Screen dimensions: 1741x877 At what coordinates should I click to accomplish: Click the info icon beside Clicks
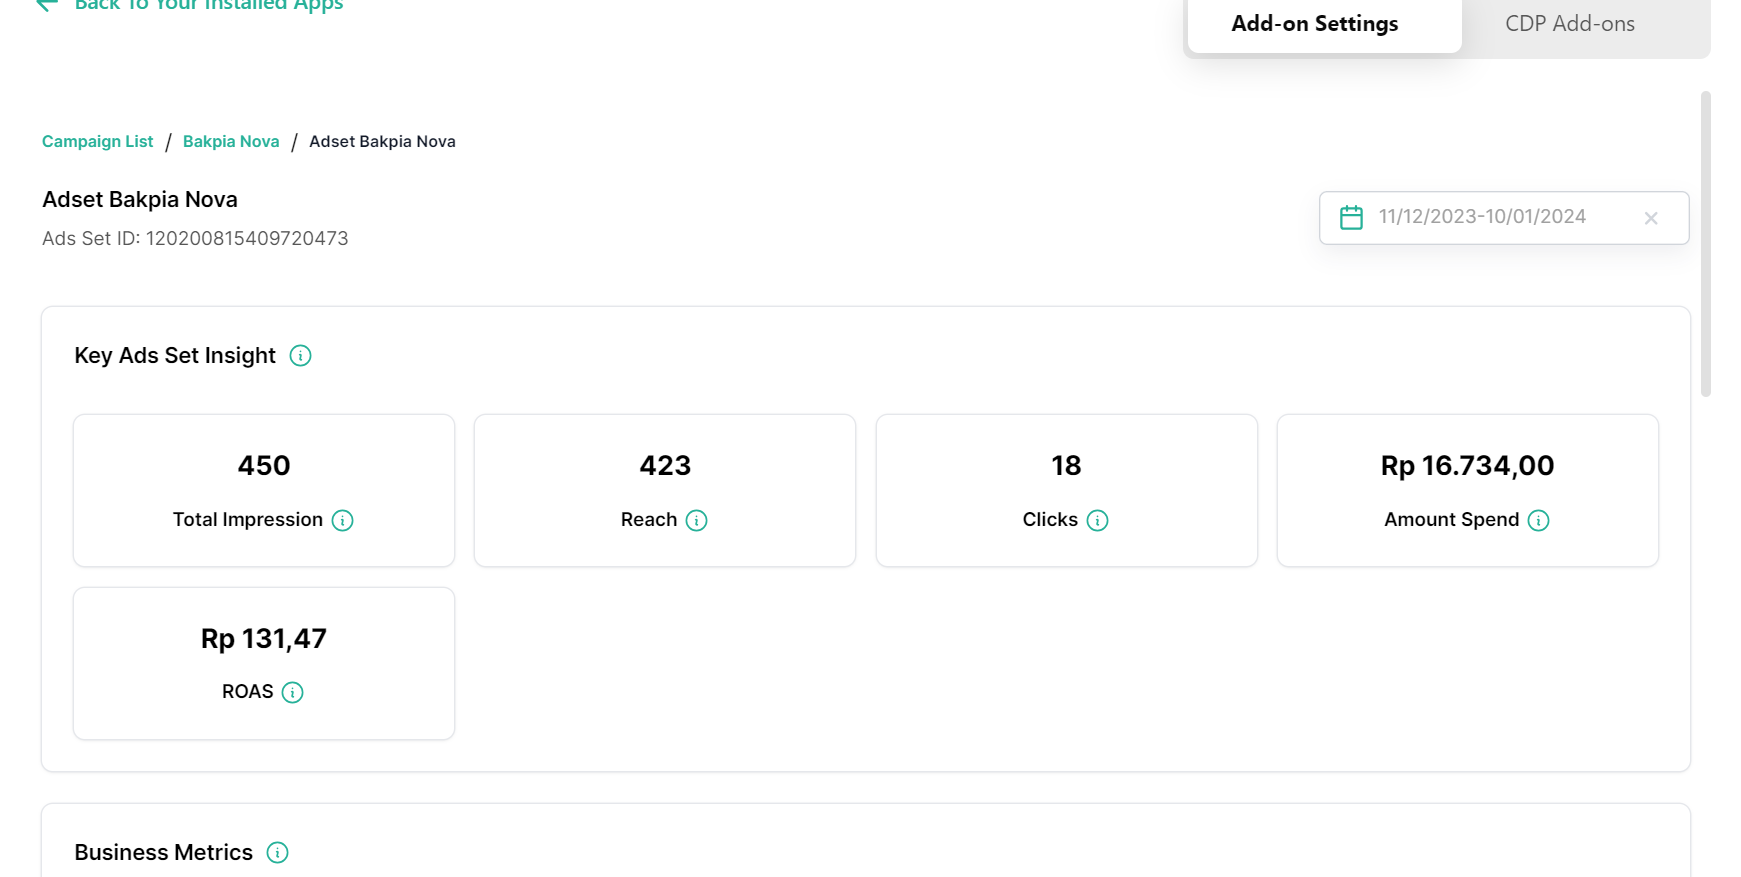(x=1097, y=520)
